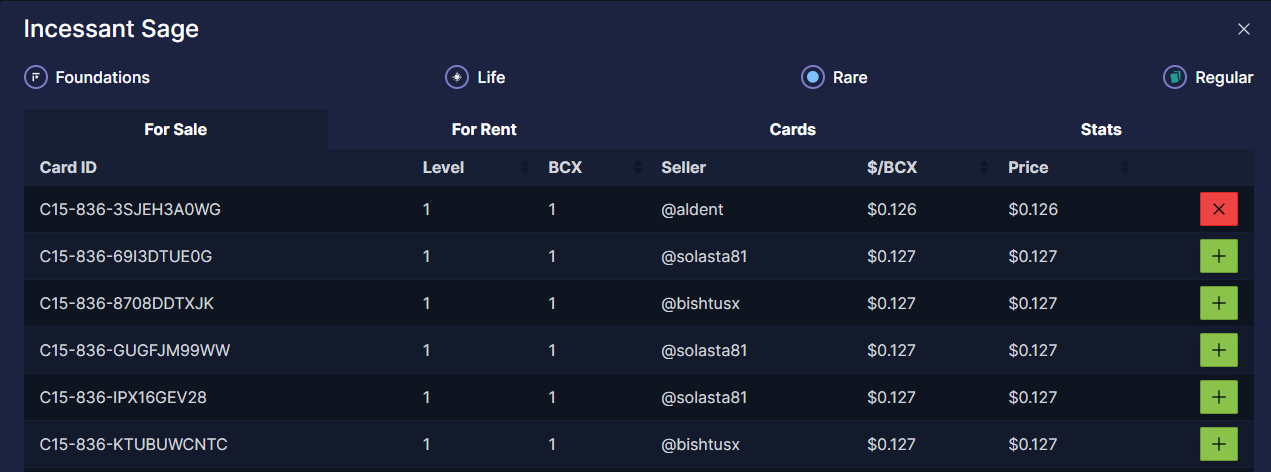Open the Stats tab

[x=1101, y=129]
